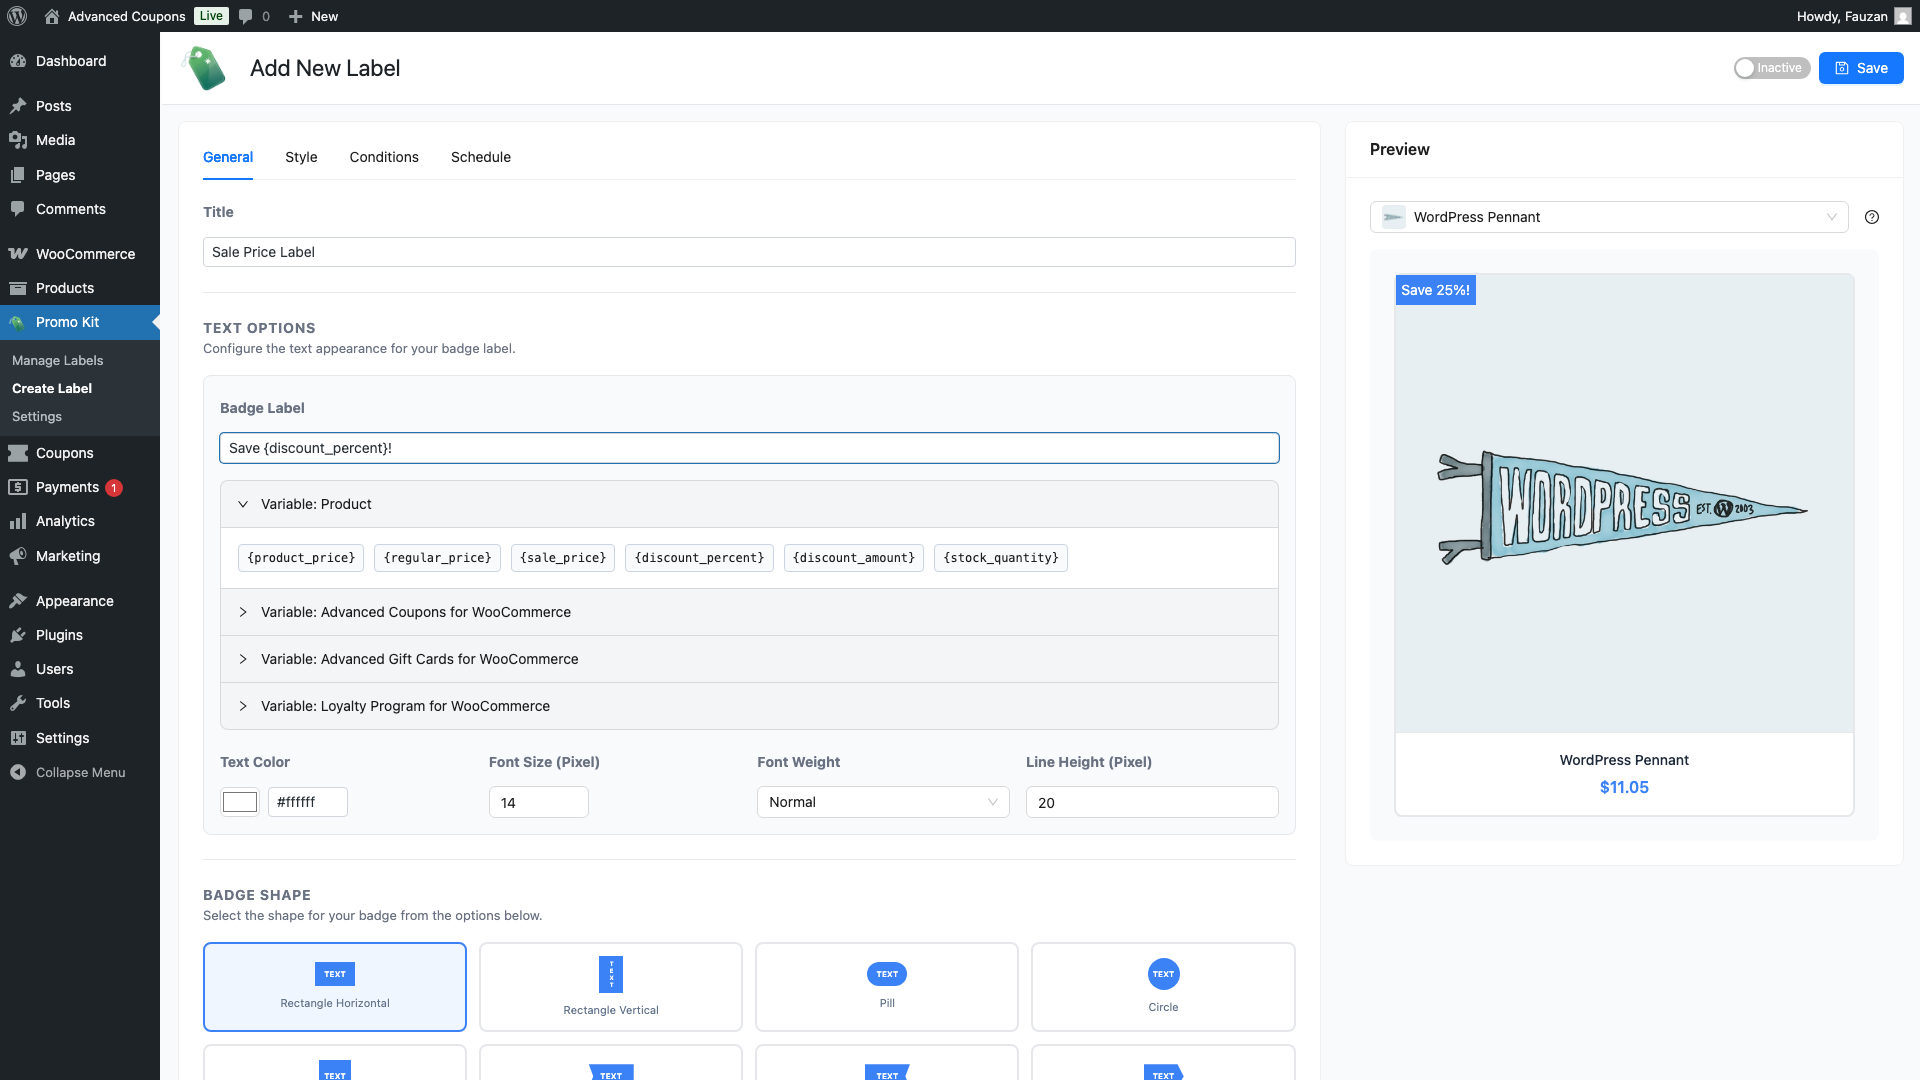Image resolution: width=1920 pixels, height=1080 pixels.
Task: Click the Title input field
Action: pos(748,252)
